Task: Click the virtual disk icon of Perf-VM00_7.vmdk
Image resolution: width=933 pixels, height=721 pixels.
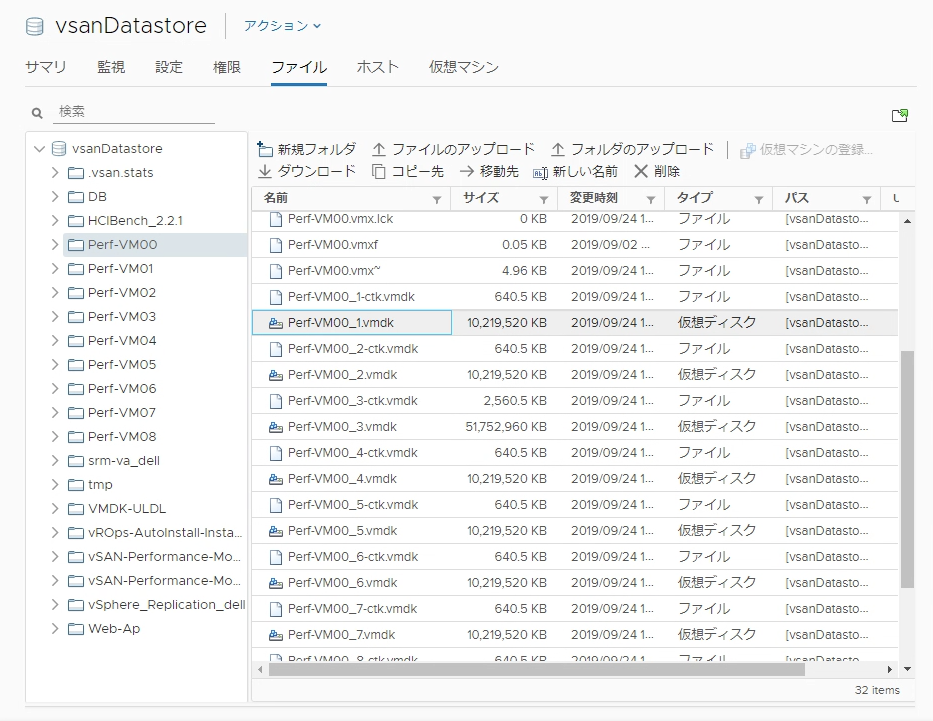Action: 275,635
